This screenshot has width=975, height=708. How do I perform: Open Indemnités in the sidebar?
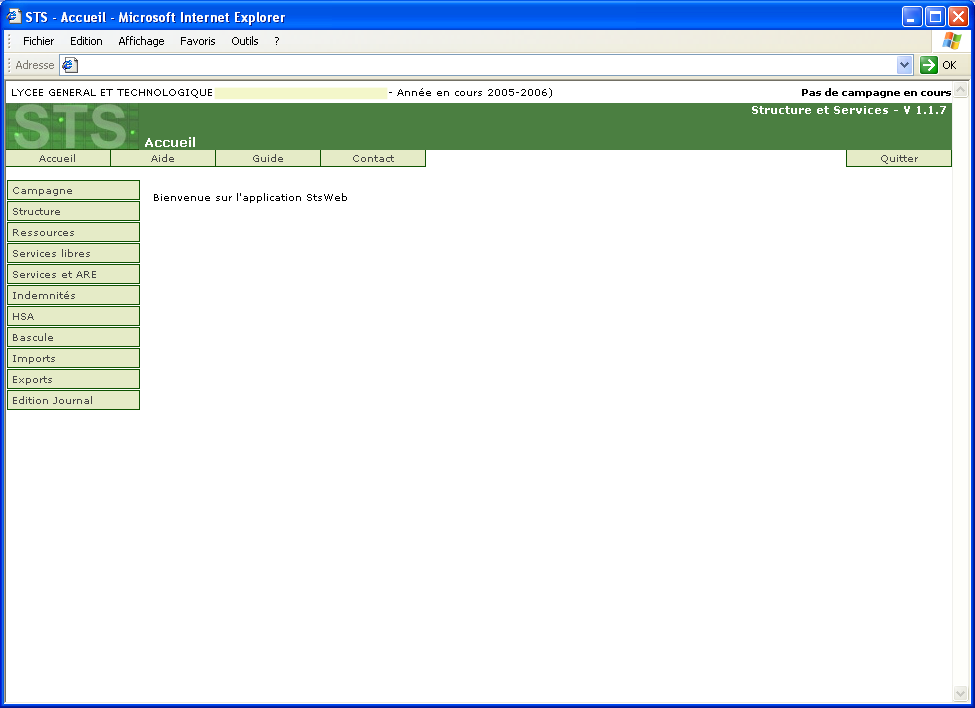73,295
